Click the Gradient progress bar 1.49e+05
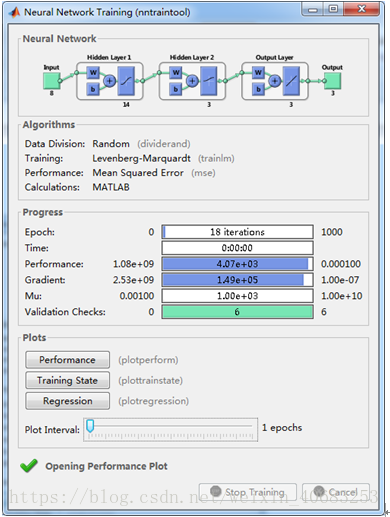 pyautogui.click(x=237, y=280)
